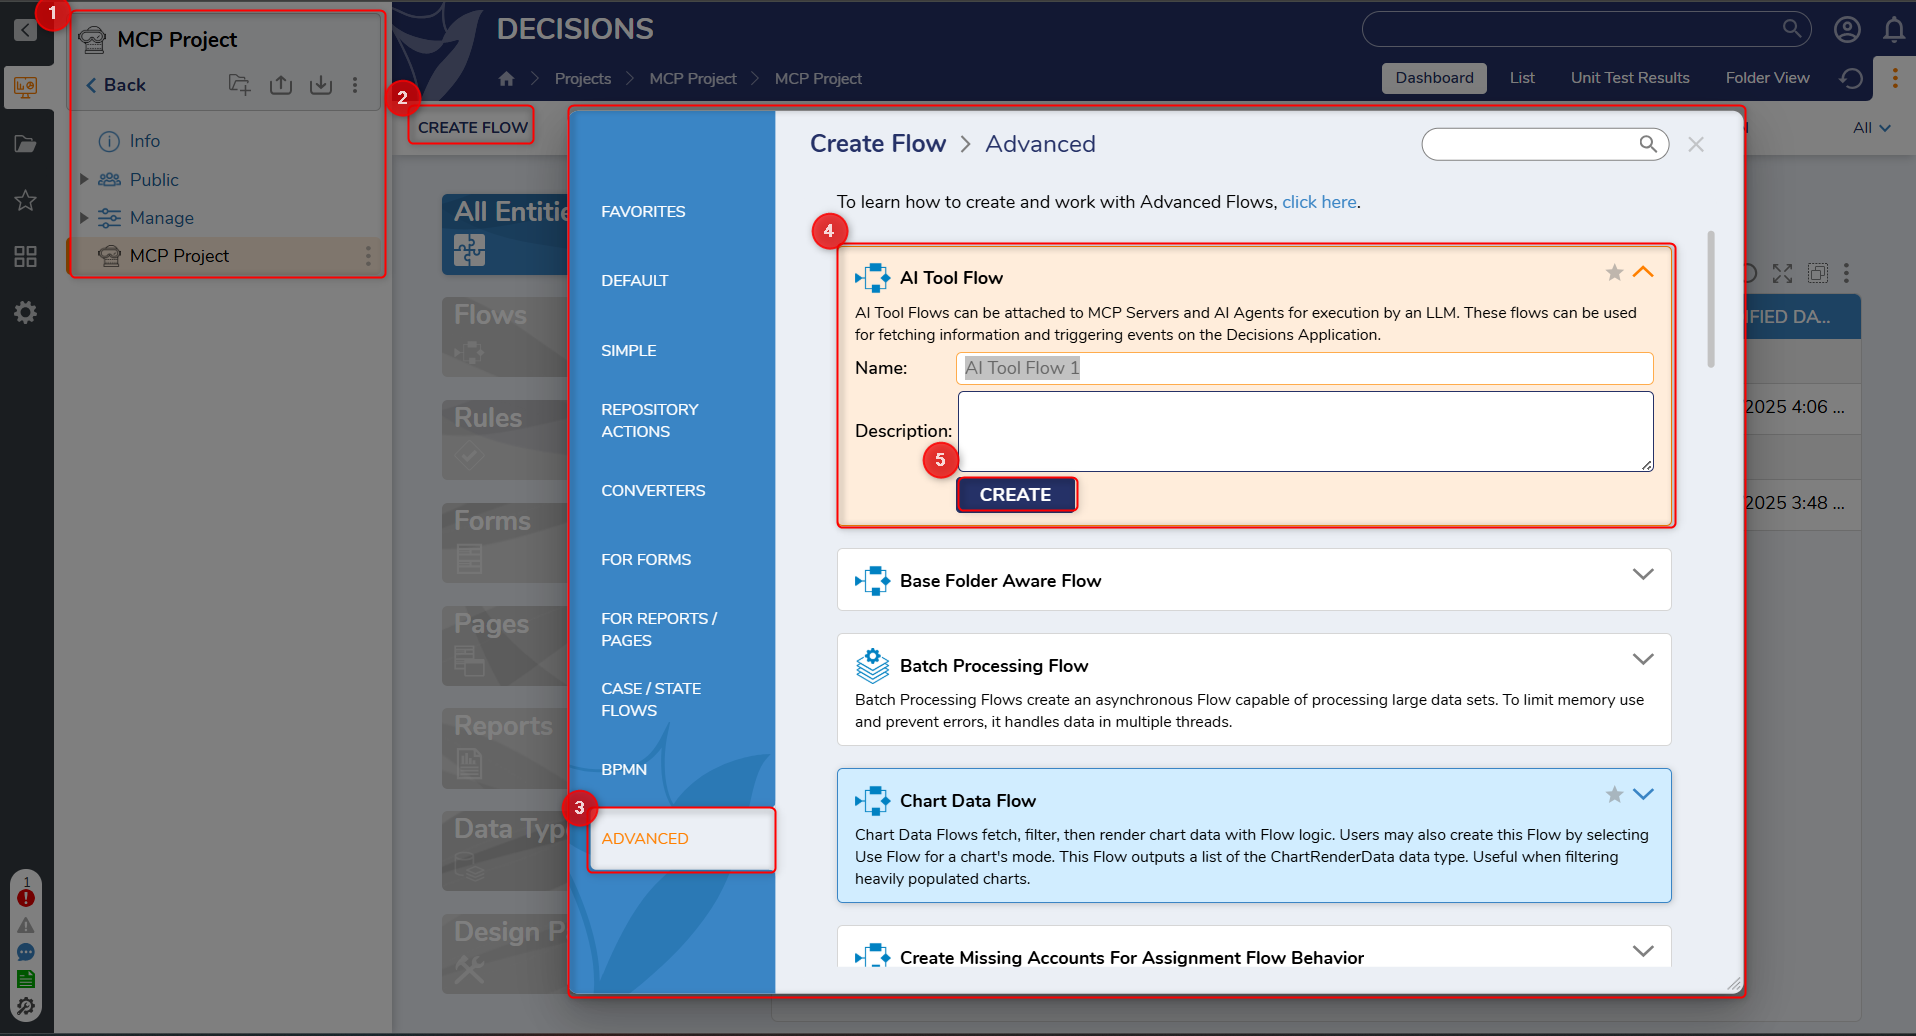Open the folders icon in left rail

click(x=26, y=144)
